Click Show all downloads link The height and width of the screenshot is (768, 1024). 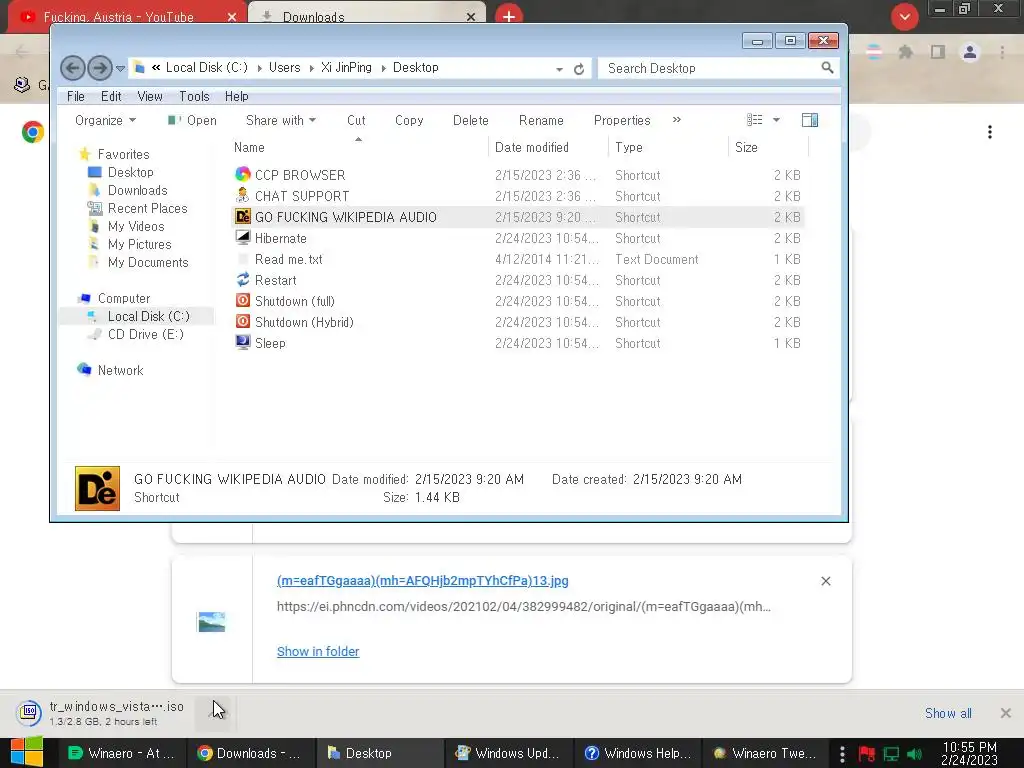(948, 713)
